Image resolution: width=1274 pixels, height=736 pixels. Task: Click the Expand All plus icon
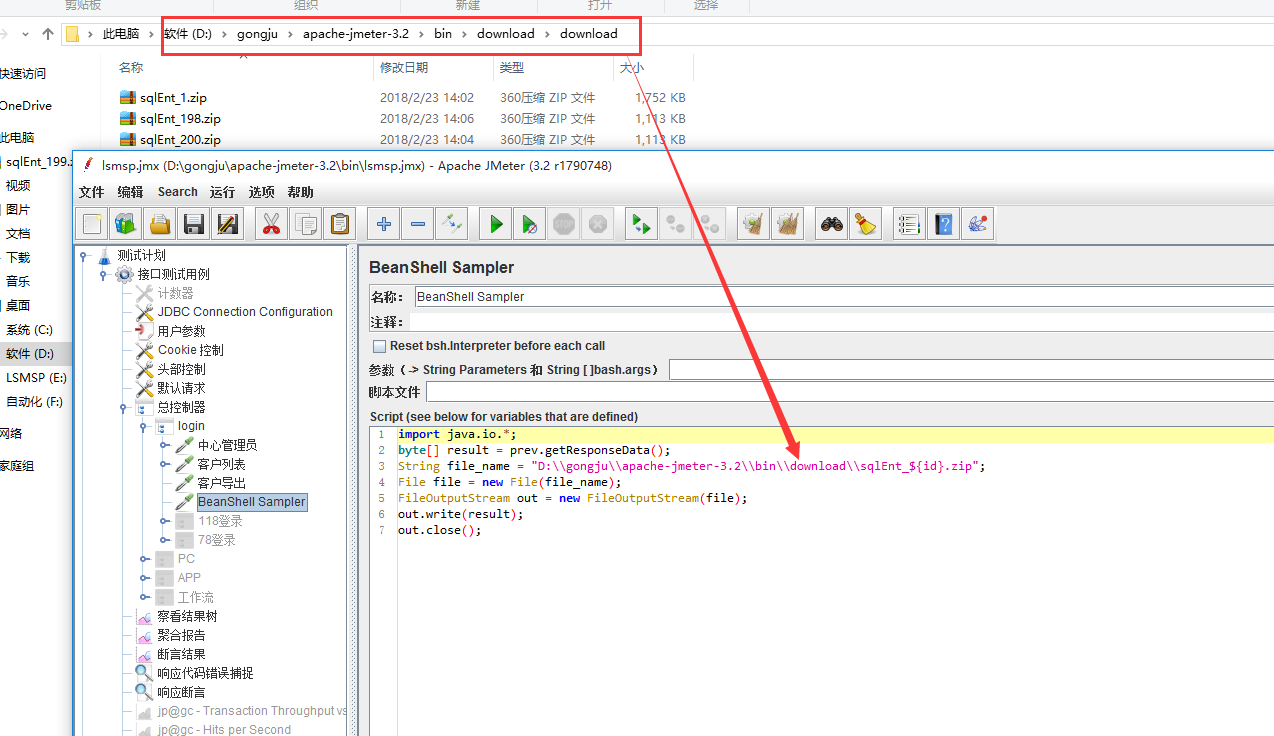coord(383,224)
